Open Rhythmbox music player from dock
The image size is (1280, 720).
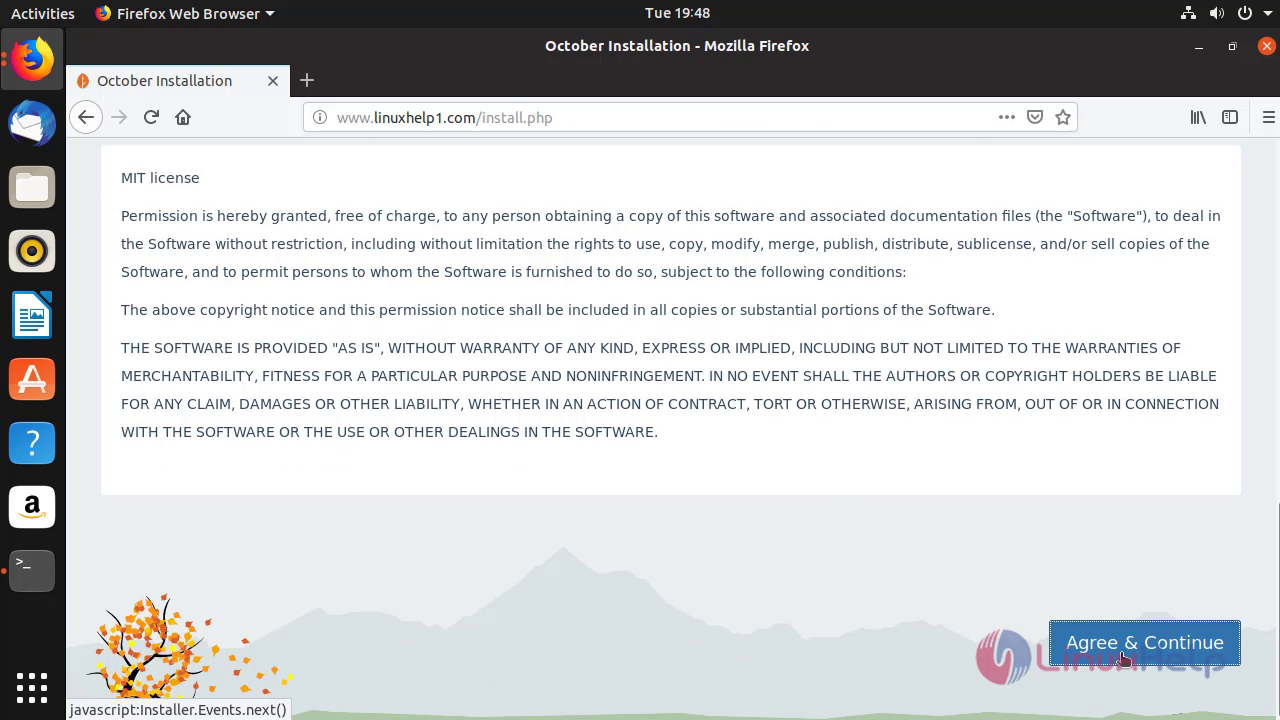[32, 252]
